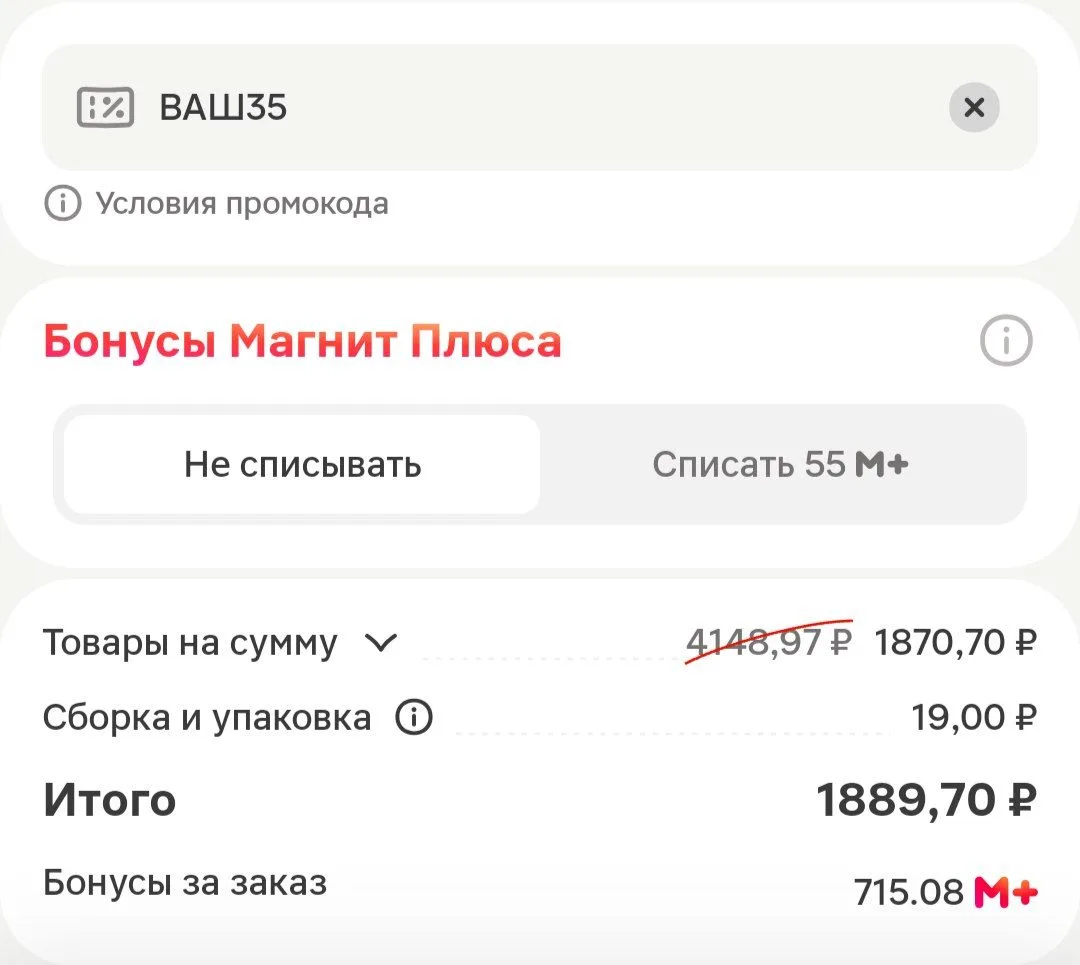The image size is (1080, 965).
Task: Click the Бонусы Магнит Плюса heading
Action: [302, 341]
